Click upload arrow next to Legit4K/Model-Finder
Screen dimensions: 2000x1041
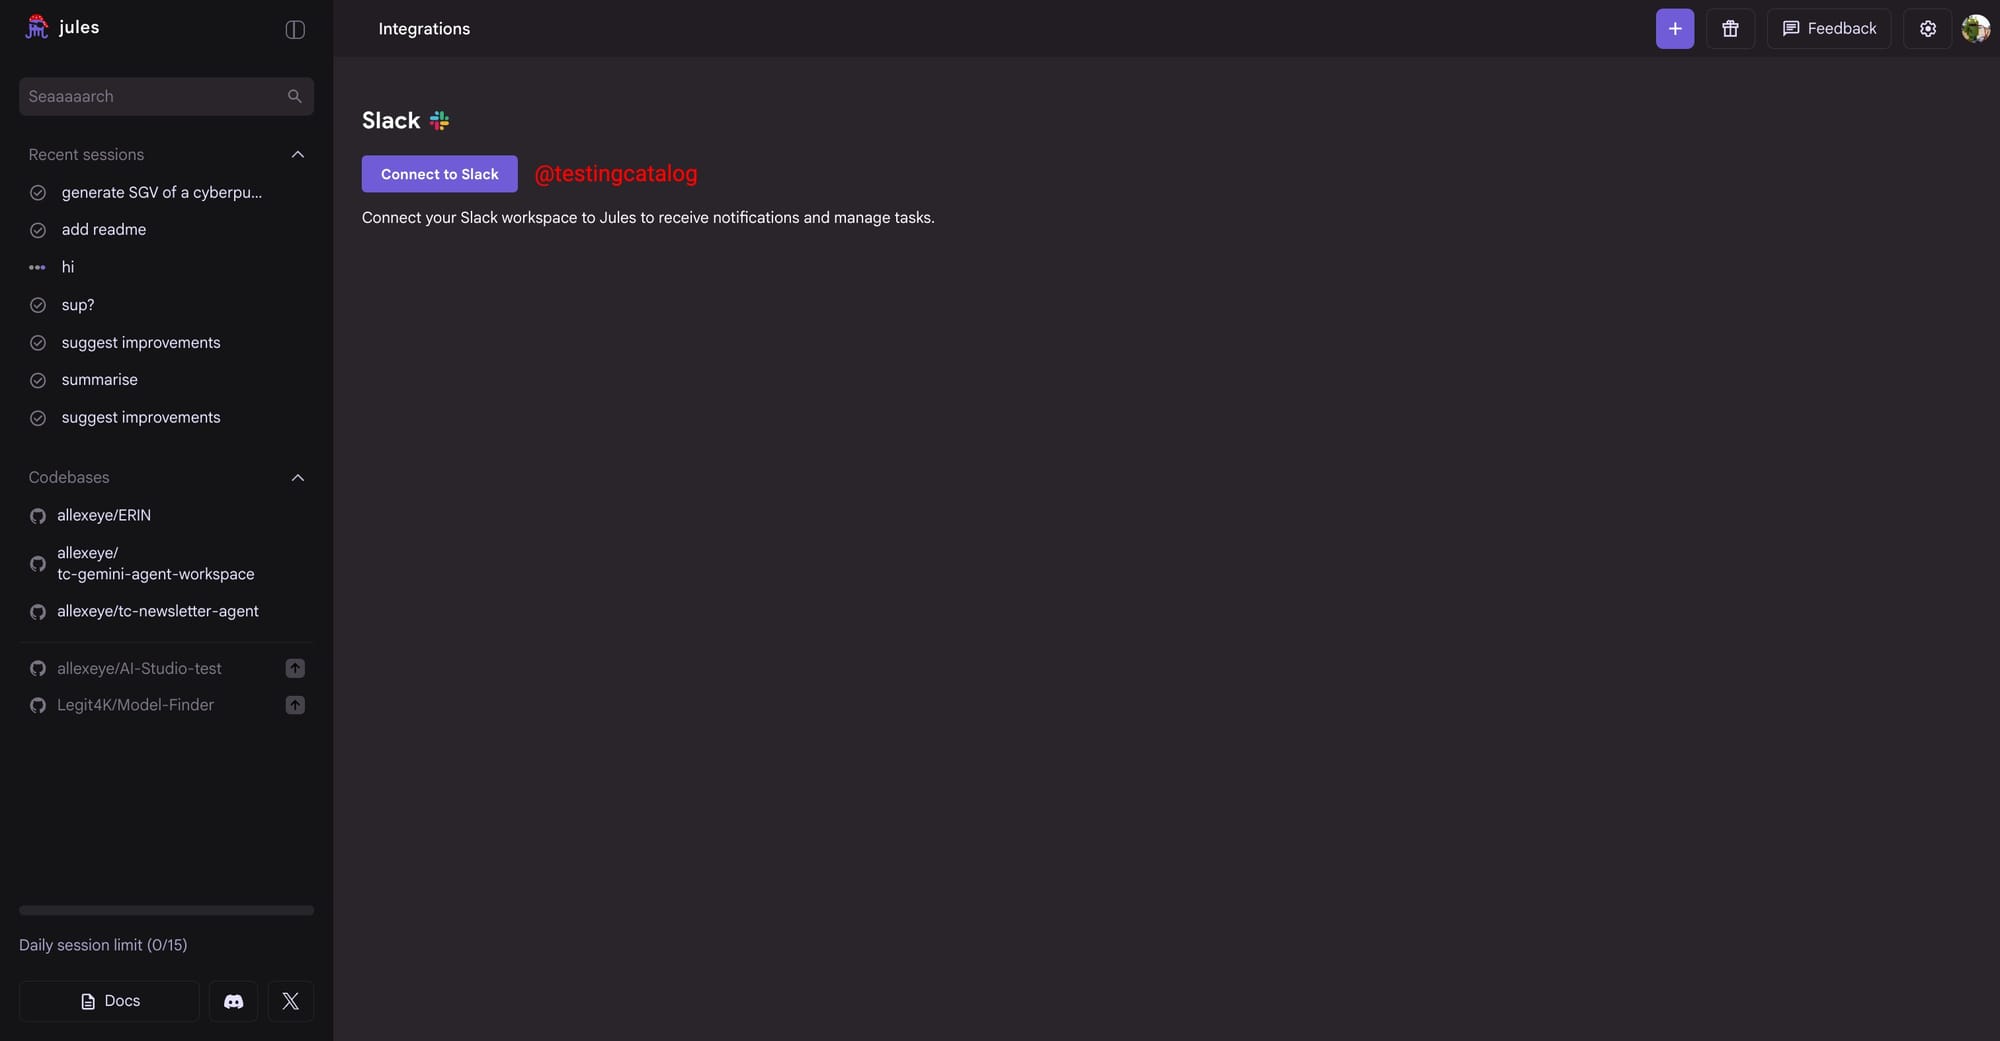[295, 705]
